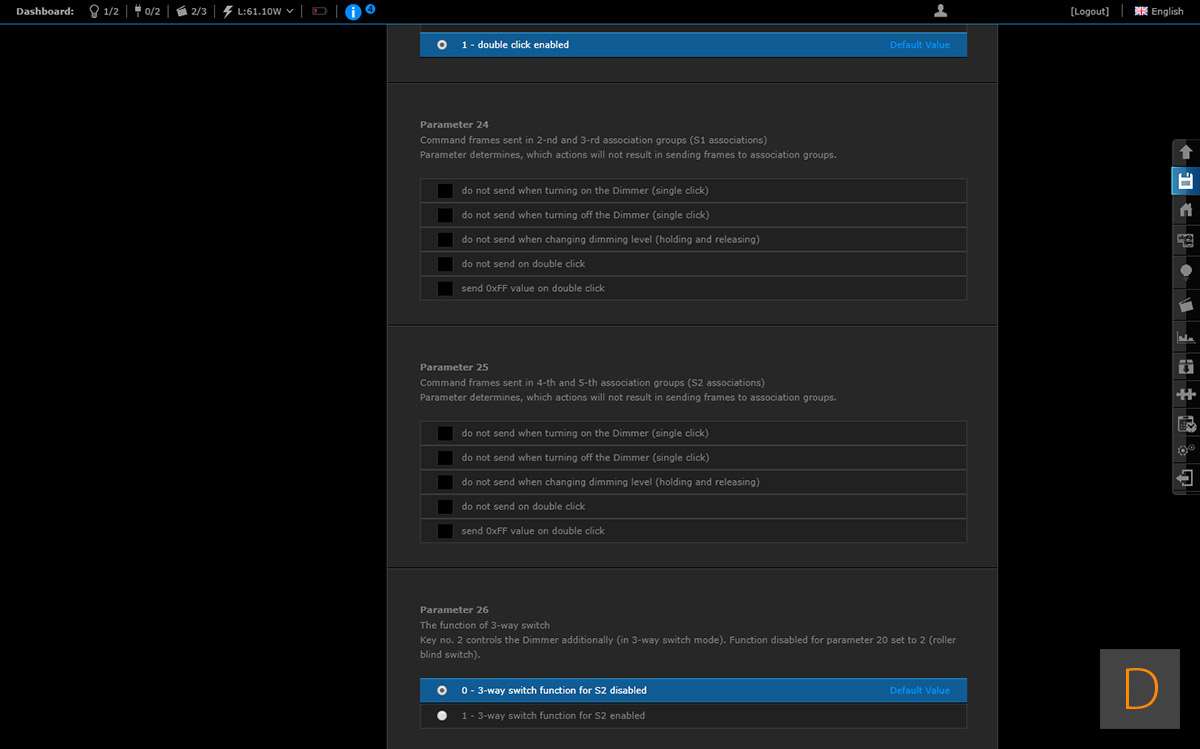This screenshot has width=1200, height=749.
Task: Open the home icon in right sidebar
Action: (x=1186, y=210)
